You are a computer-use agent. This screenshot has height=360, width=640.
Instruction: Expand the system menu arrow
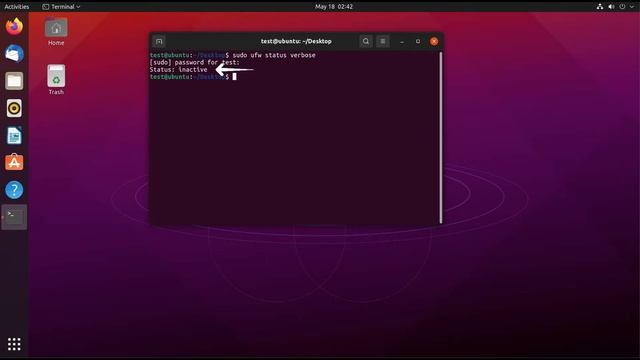click(632, 7)
